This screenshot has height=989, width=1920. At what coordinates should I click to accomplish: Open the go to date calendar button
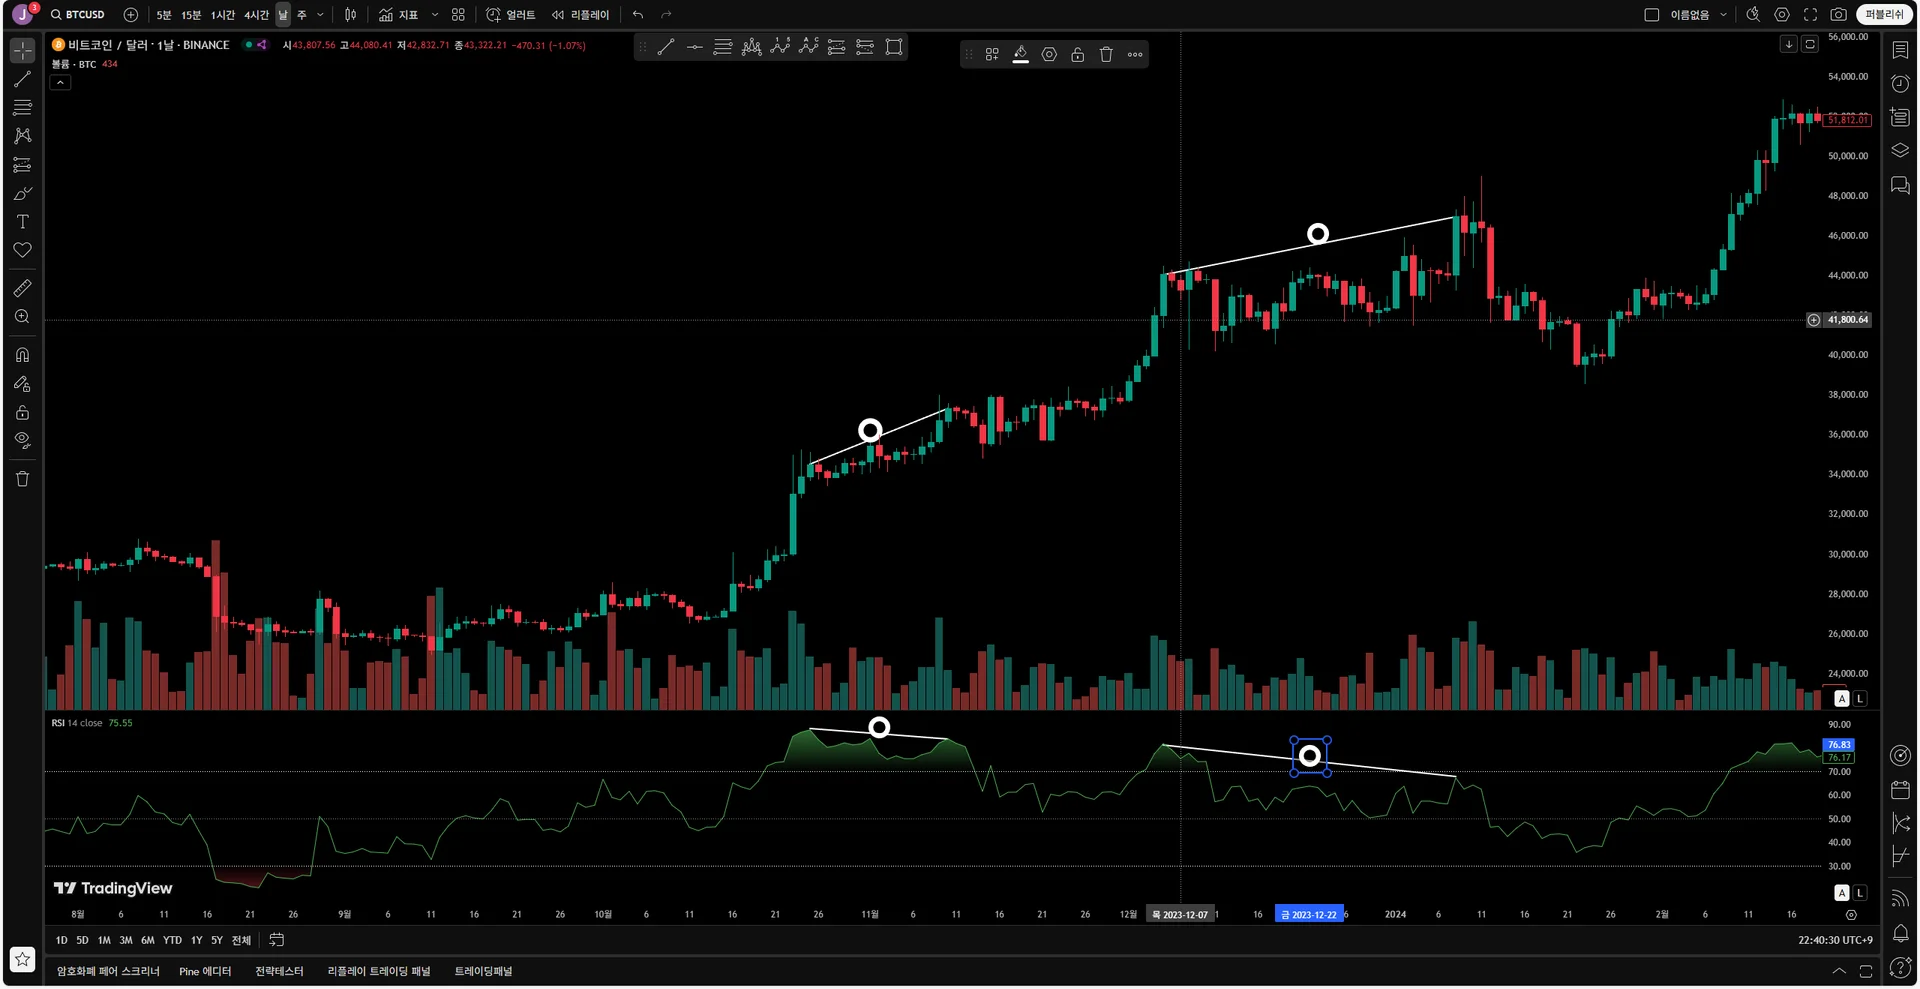(277, 940)
